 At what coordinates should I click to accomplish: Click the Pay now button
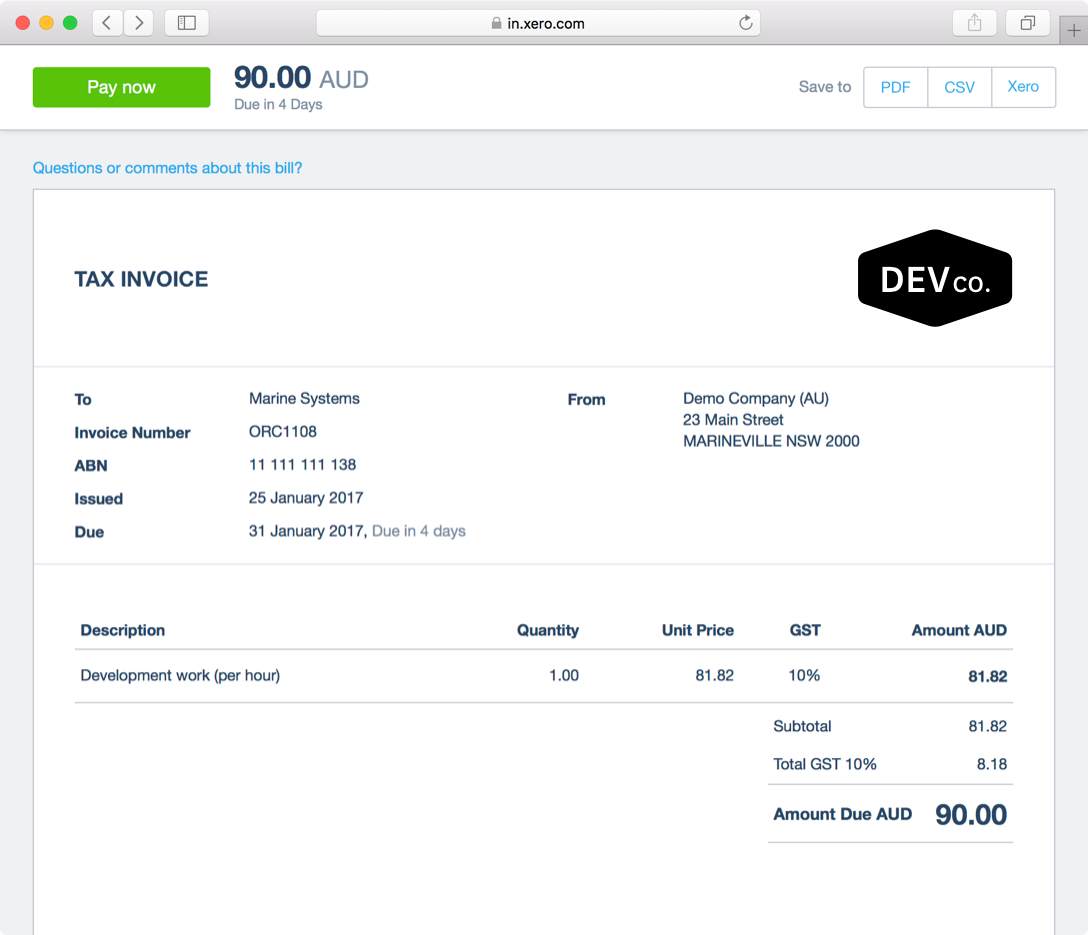(x=121, y=87)
